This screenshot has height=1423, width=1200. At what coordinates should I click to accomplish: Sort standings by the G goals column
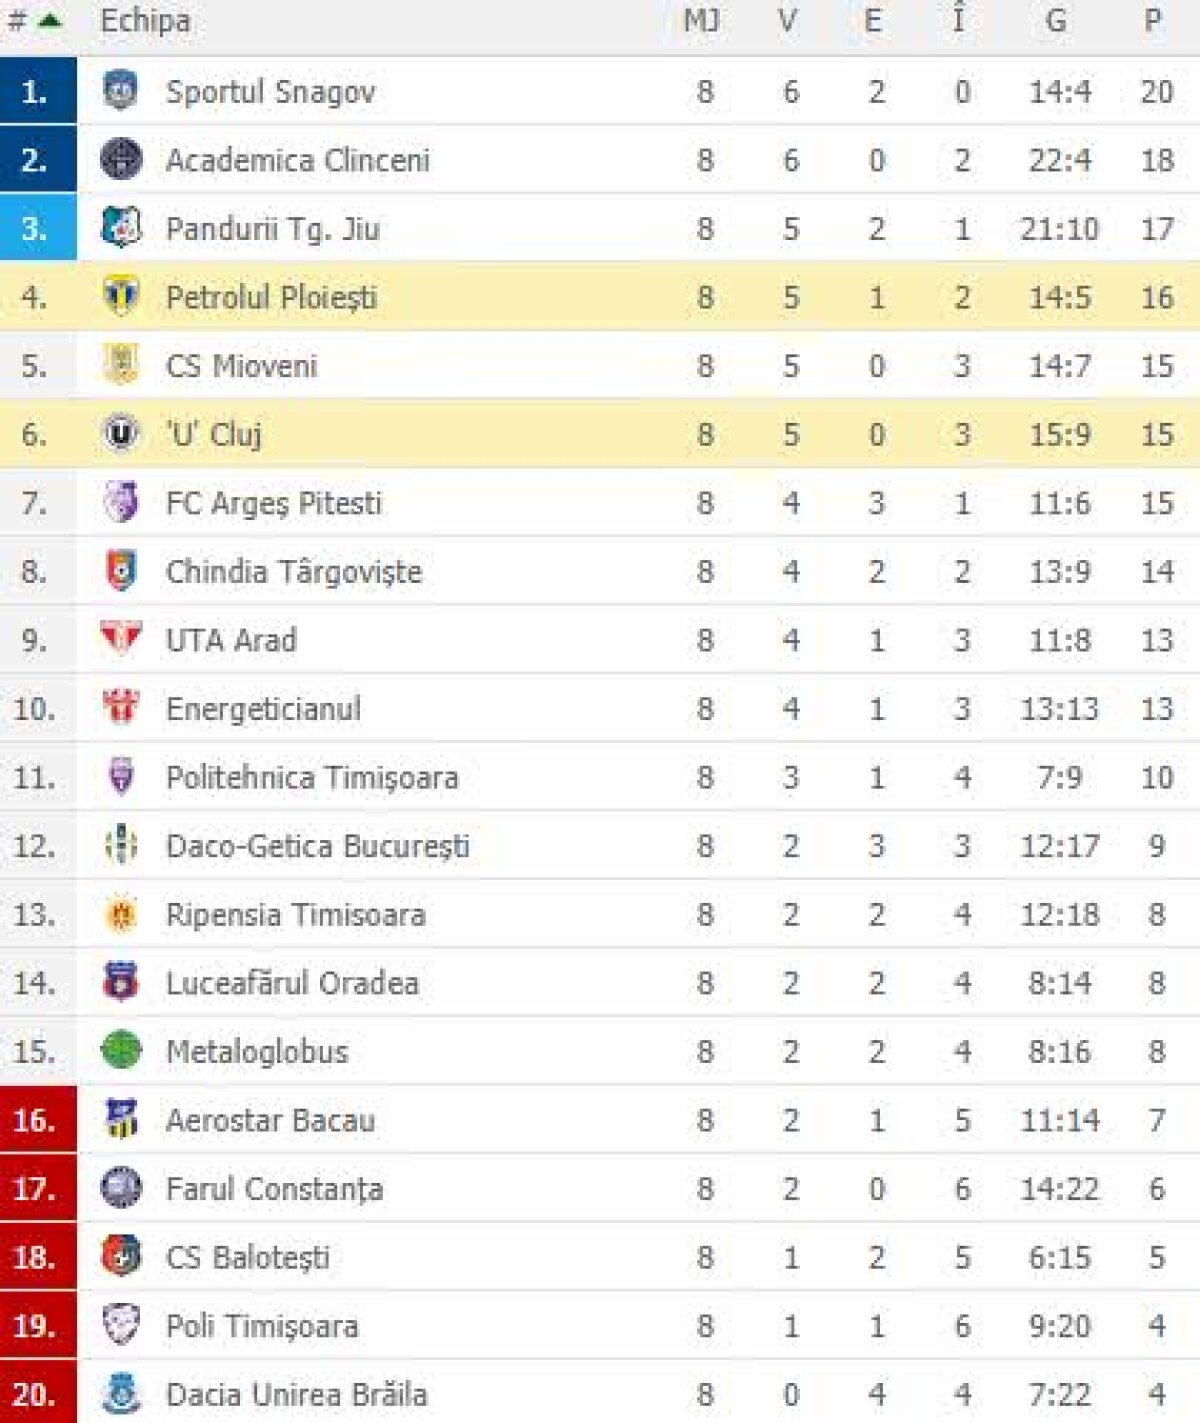point(1055,19)
